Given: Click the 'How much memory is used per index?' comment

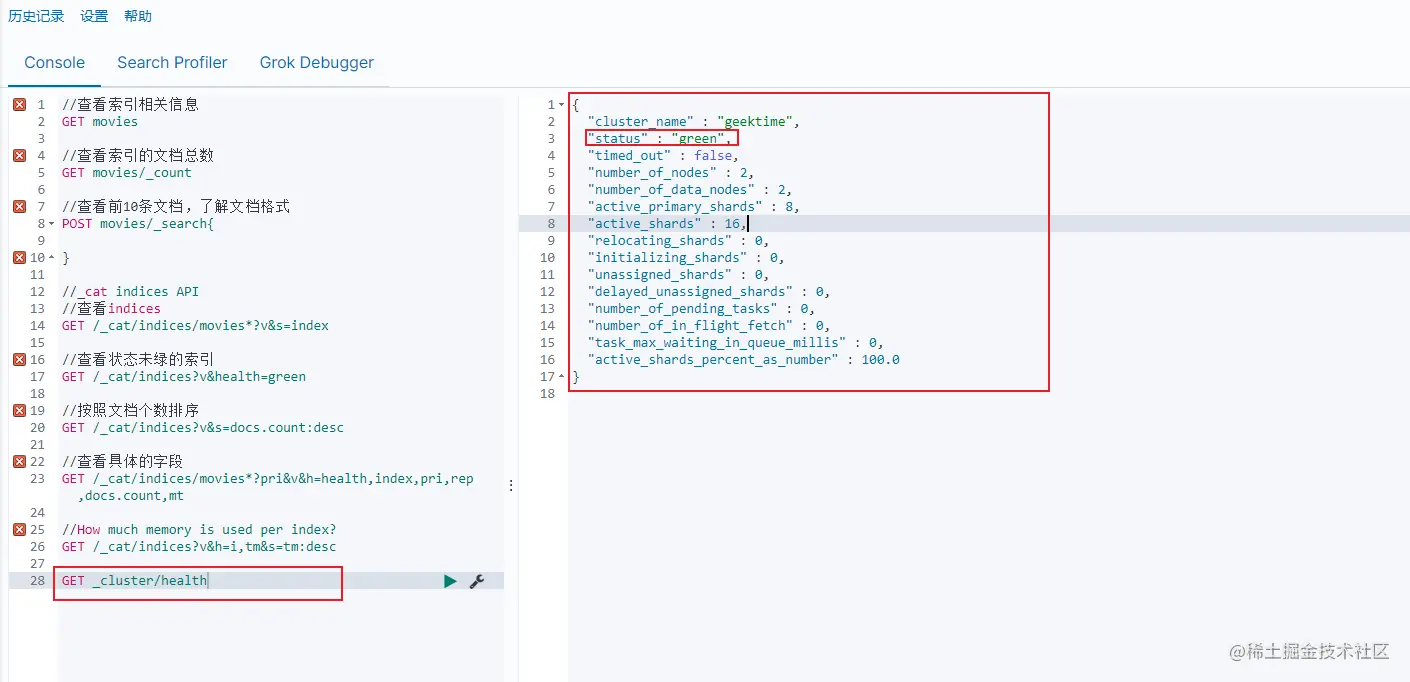Looking at the screenshot, I should (199, 530).
